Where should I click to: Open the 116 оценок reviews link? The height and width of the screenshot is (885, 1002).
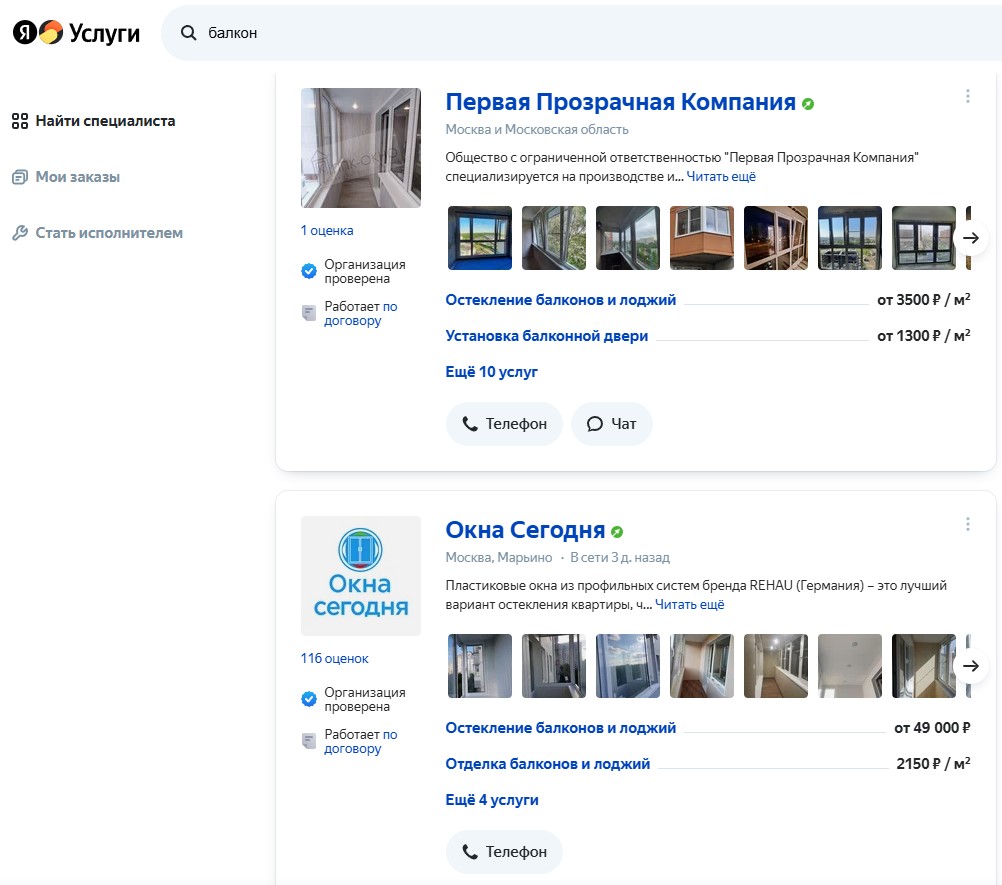tap(334, 659)
